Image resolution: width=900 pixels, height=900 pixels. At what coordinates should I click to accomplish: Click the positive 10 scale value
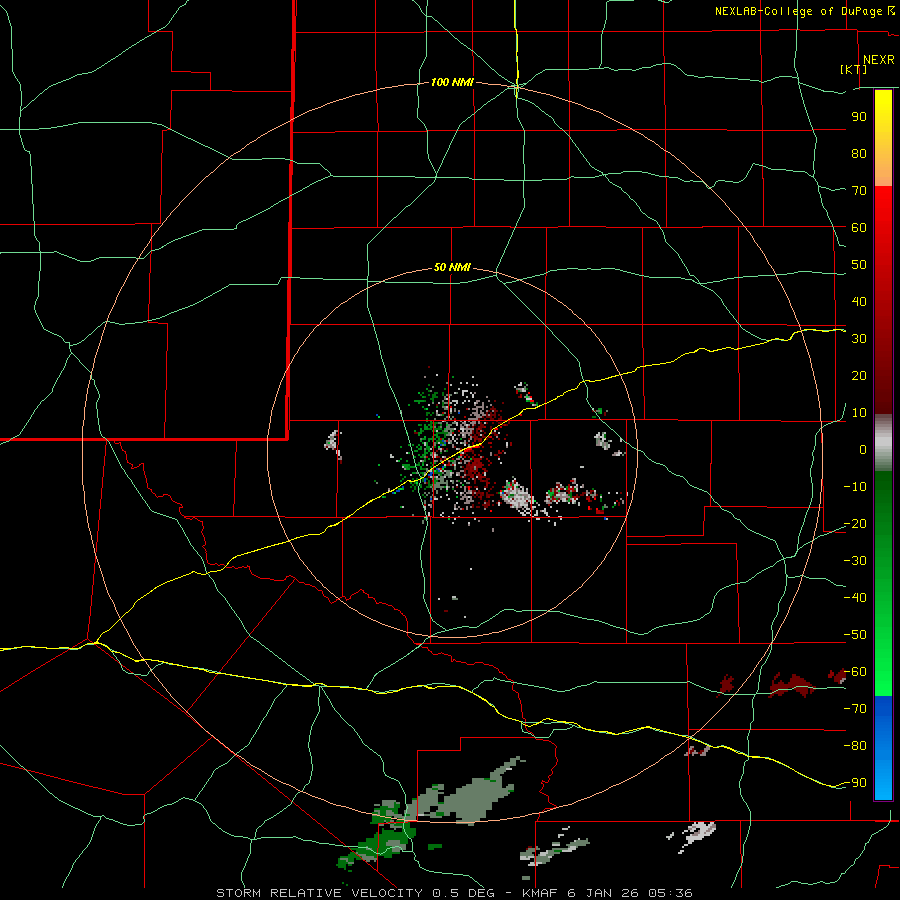859,413
